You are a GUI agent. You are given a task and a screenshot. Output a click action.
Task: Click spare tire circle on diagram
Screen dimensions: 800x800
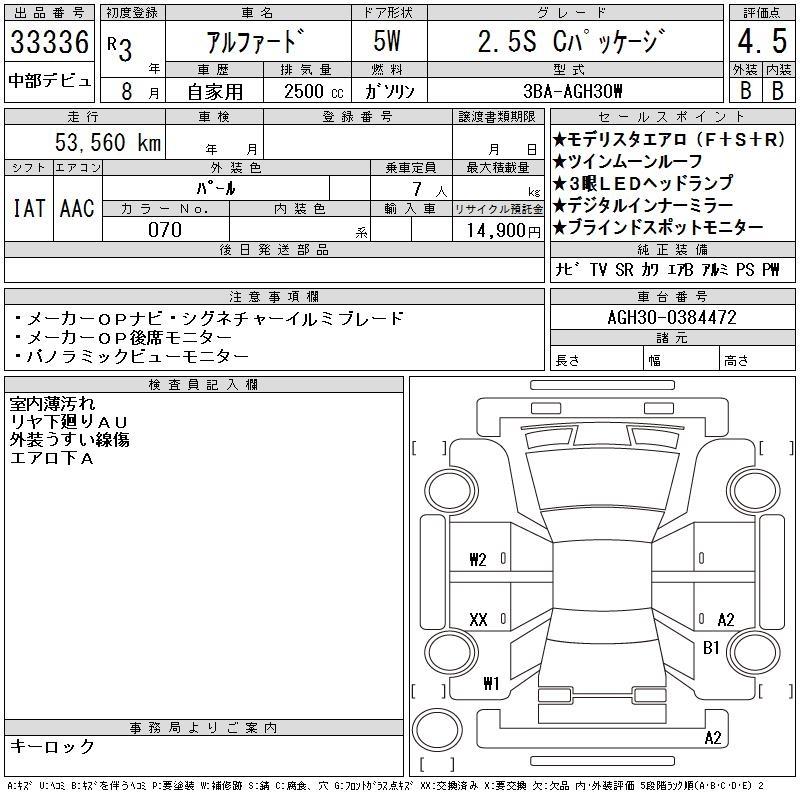[437, 729]
